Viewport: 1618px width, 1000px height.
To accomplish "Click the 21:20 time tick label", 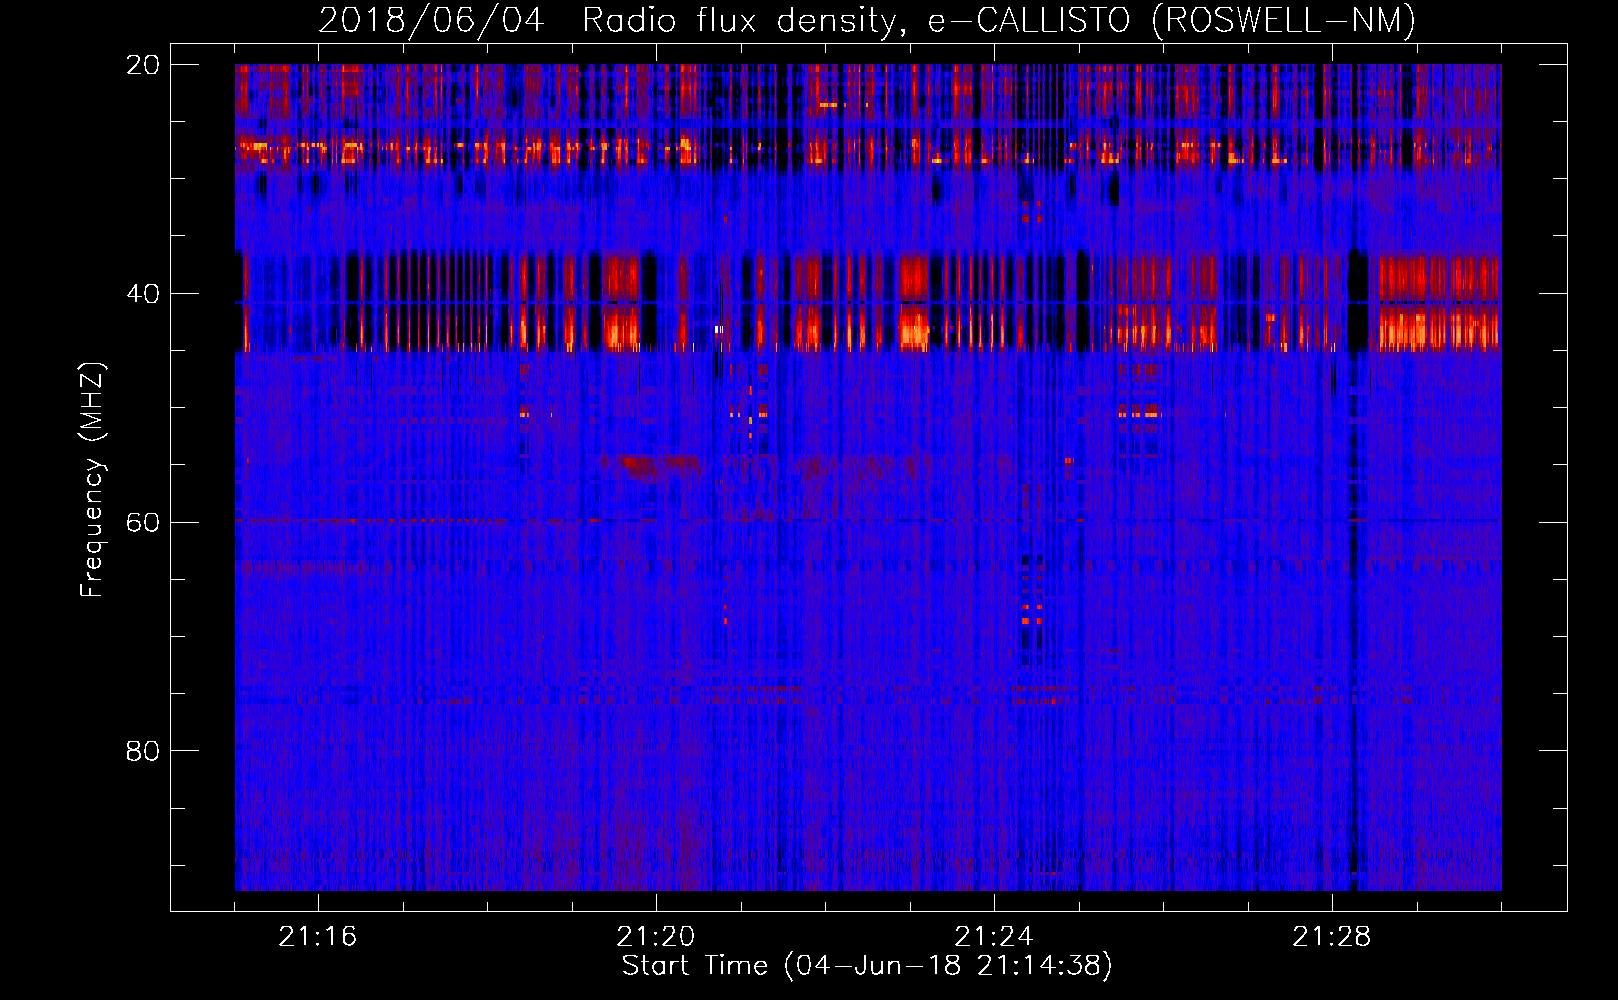I will click(656, 936).
